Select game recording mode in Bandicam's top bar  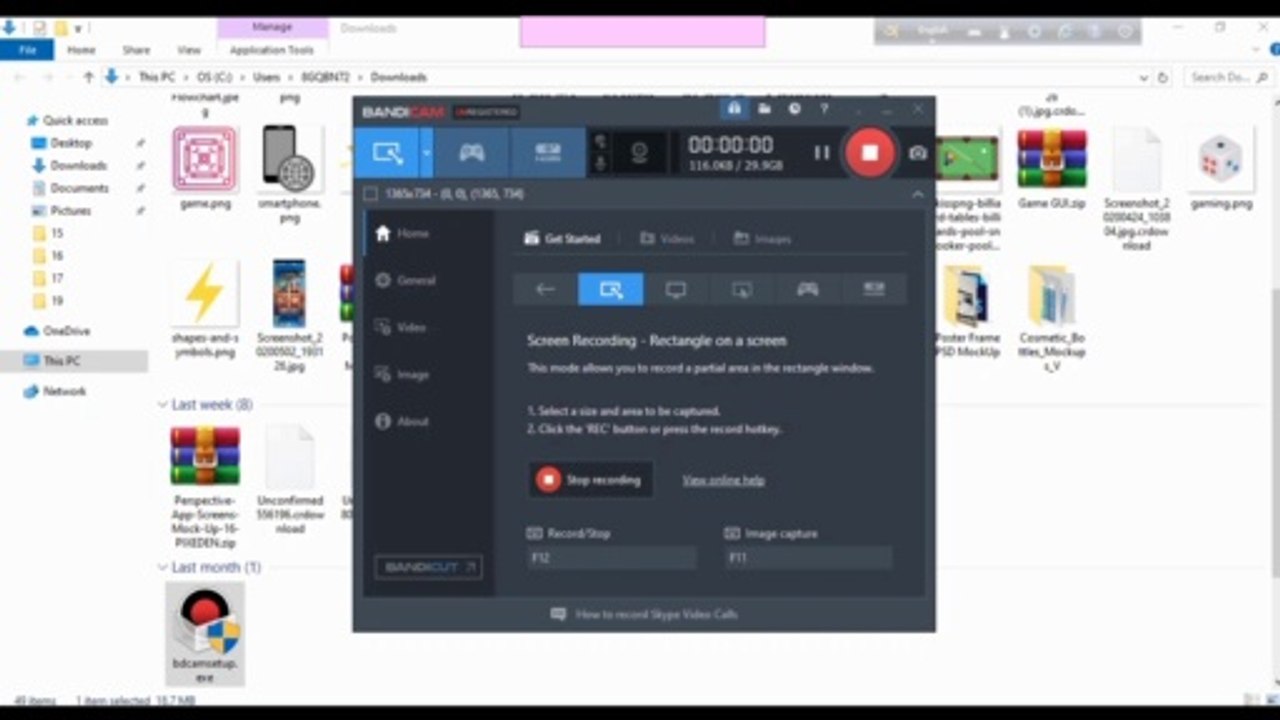click(x=471, y=153)
